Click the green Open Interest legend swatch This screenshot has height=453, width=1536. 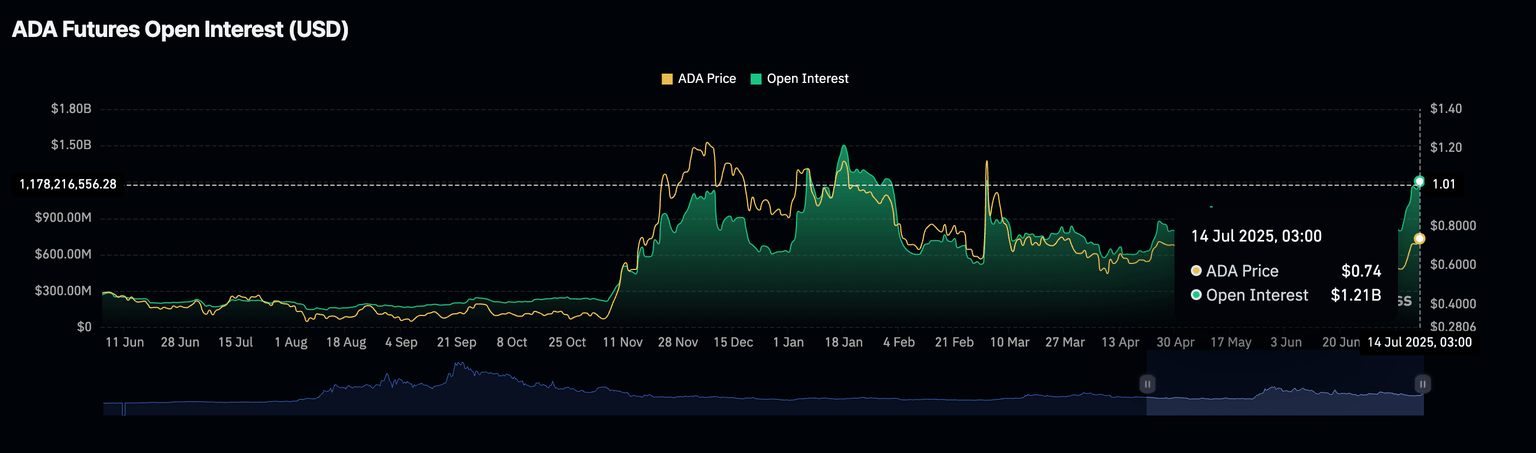[755, 79]
